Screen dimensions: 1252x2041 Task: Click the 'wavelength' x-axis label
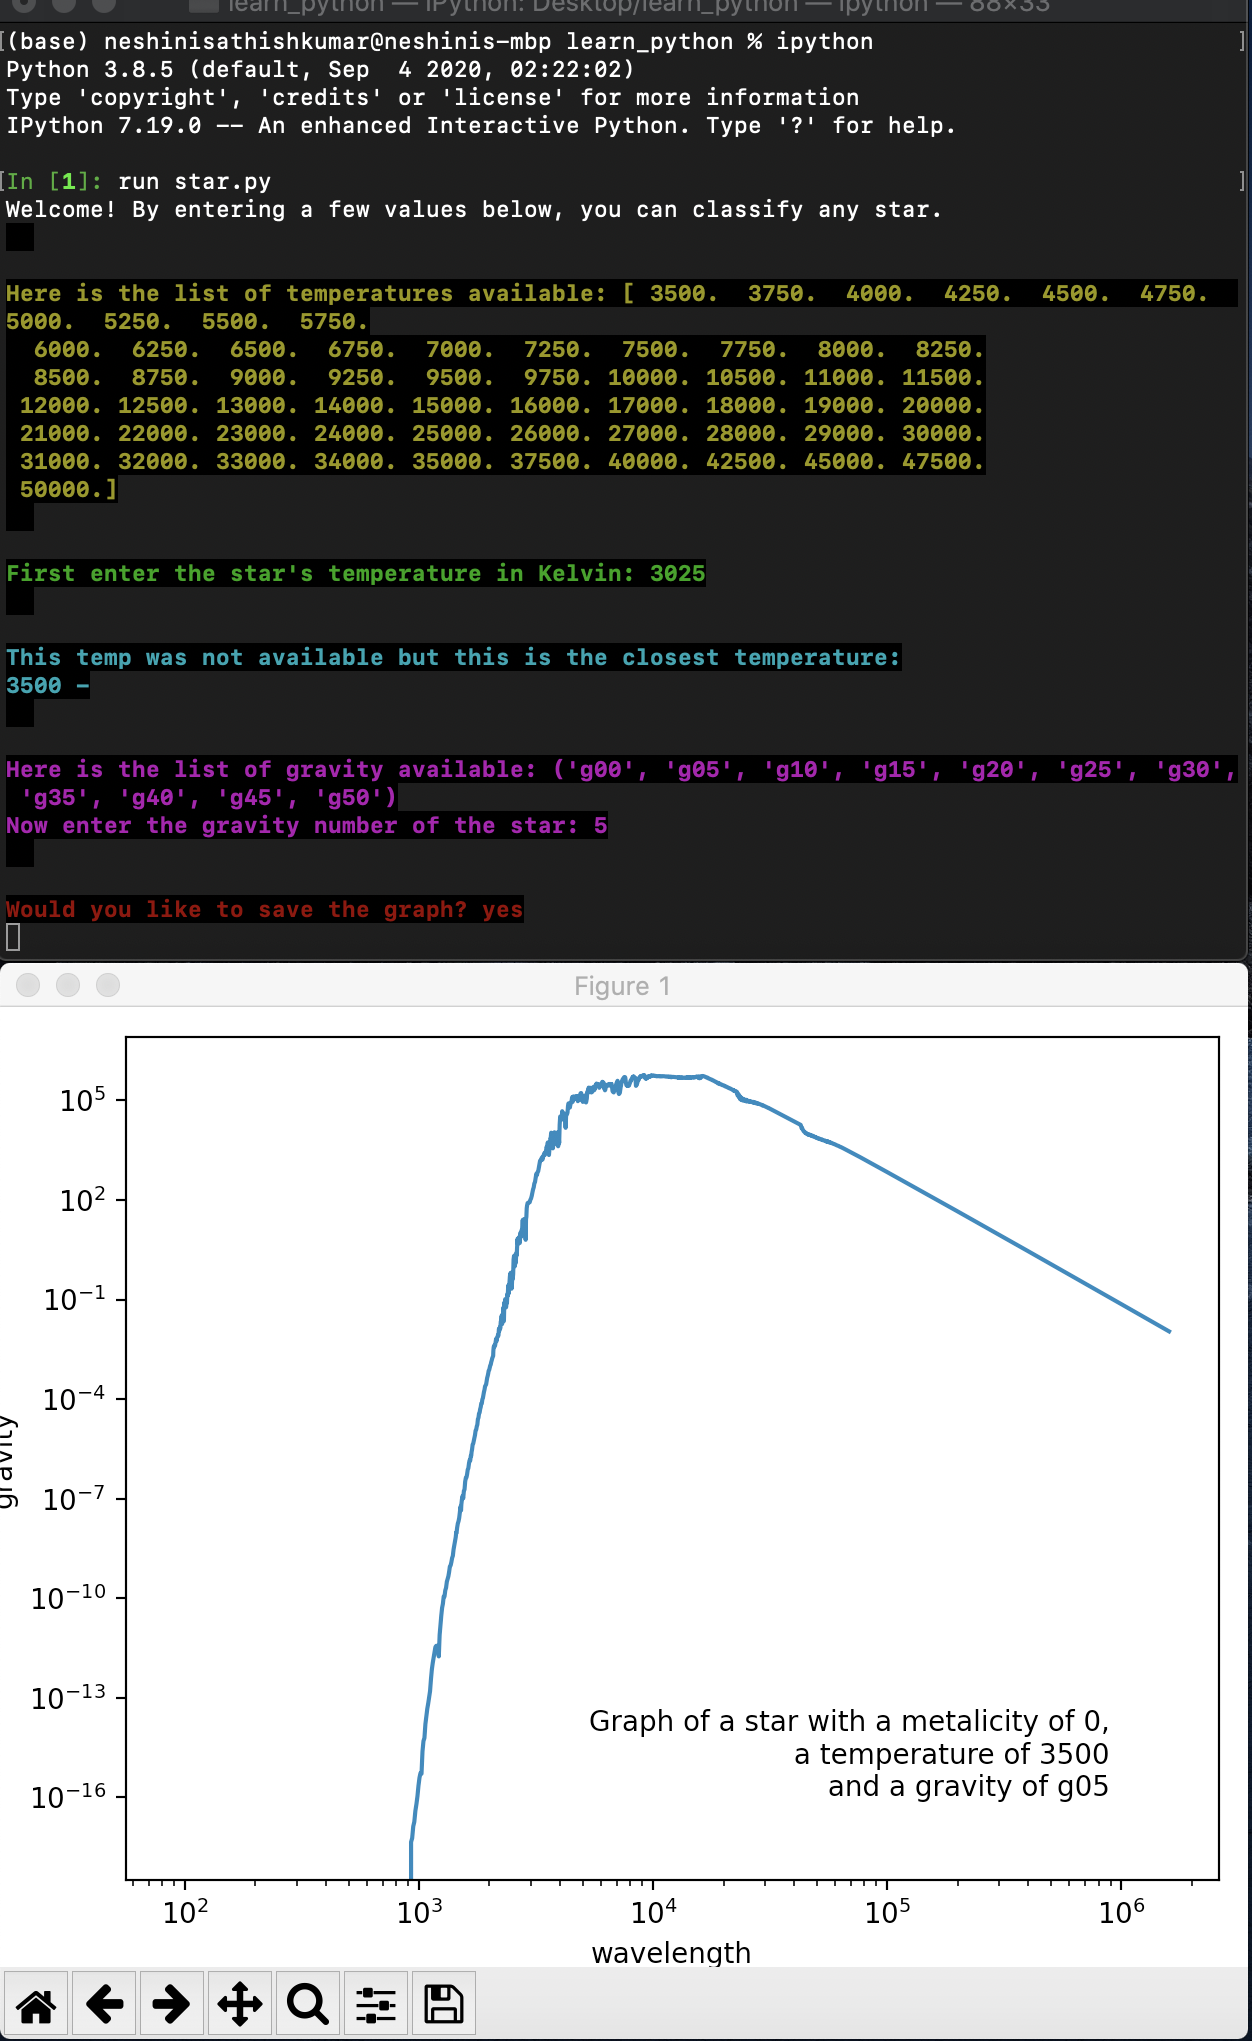pos(671,1952)
